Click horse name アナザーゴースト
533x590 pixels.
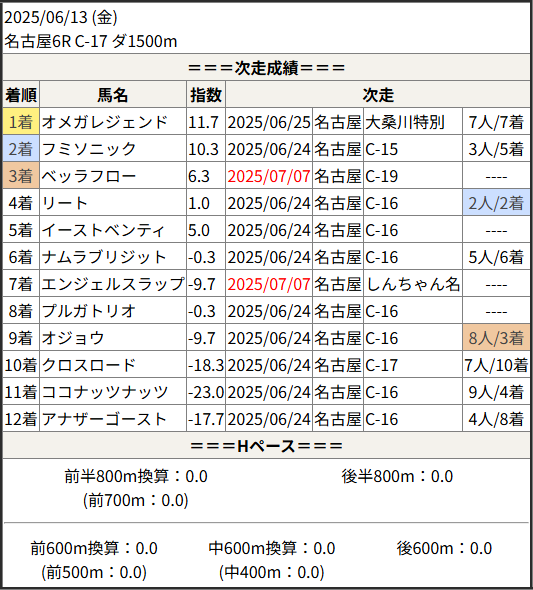[x=104, y=419]
